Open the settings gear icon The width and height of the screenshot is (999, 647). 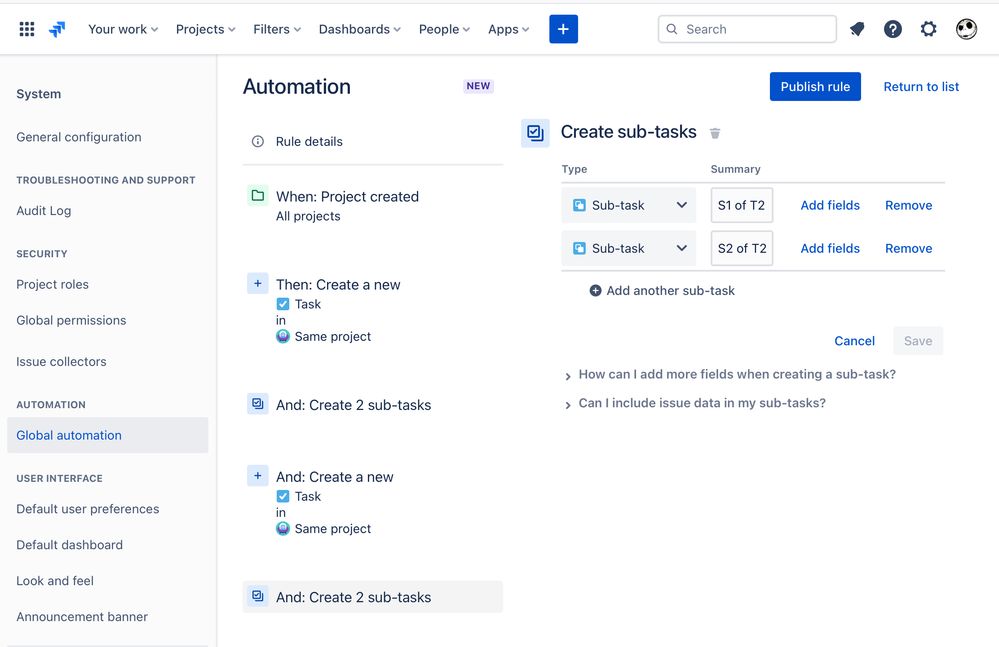tap(929, 29)
